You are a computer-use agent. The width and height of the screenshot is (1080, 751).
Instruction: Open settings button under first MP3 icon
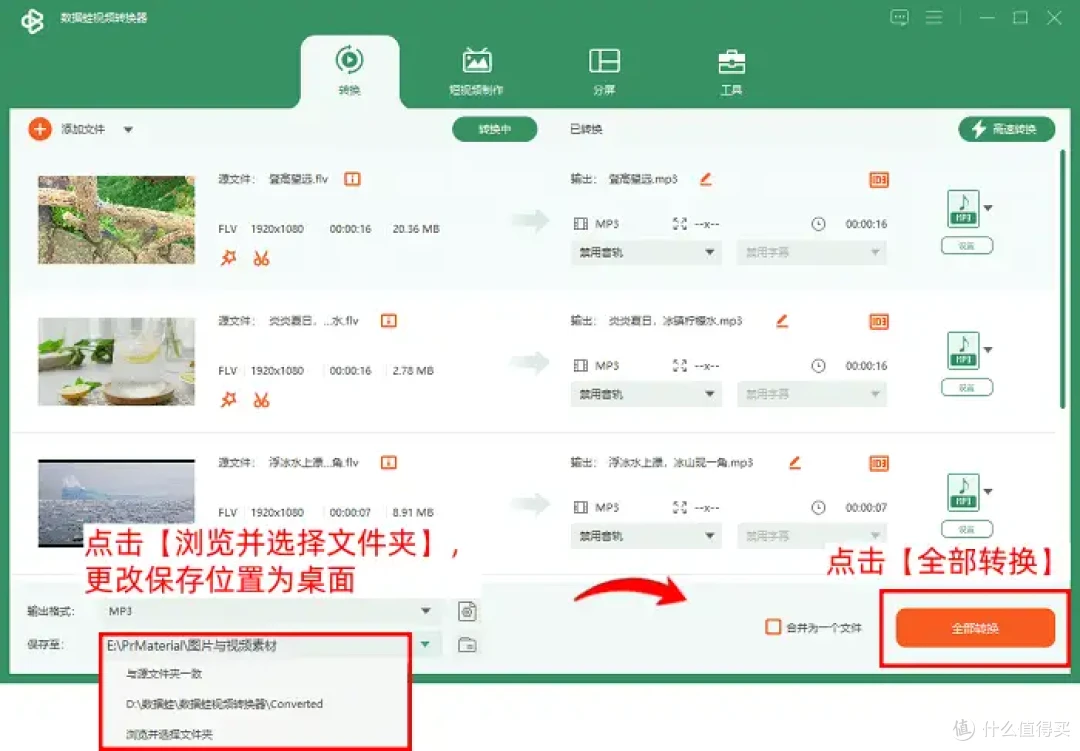pos(967,246)
